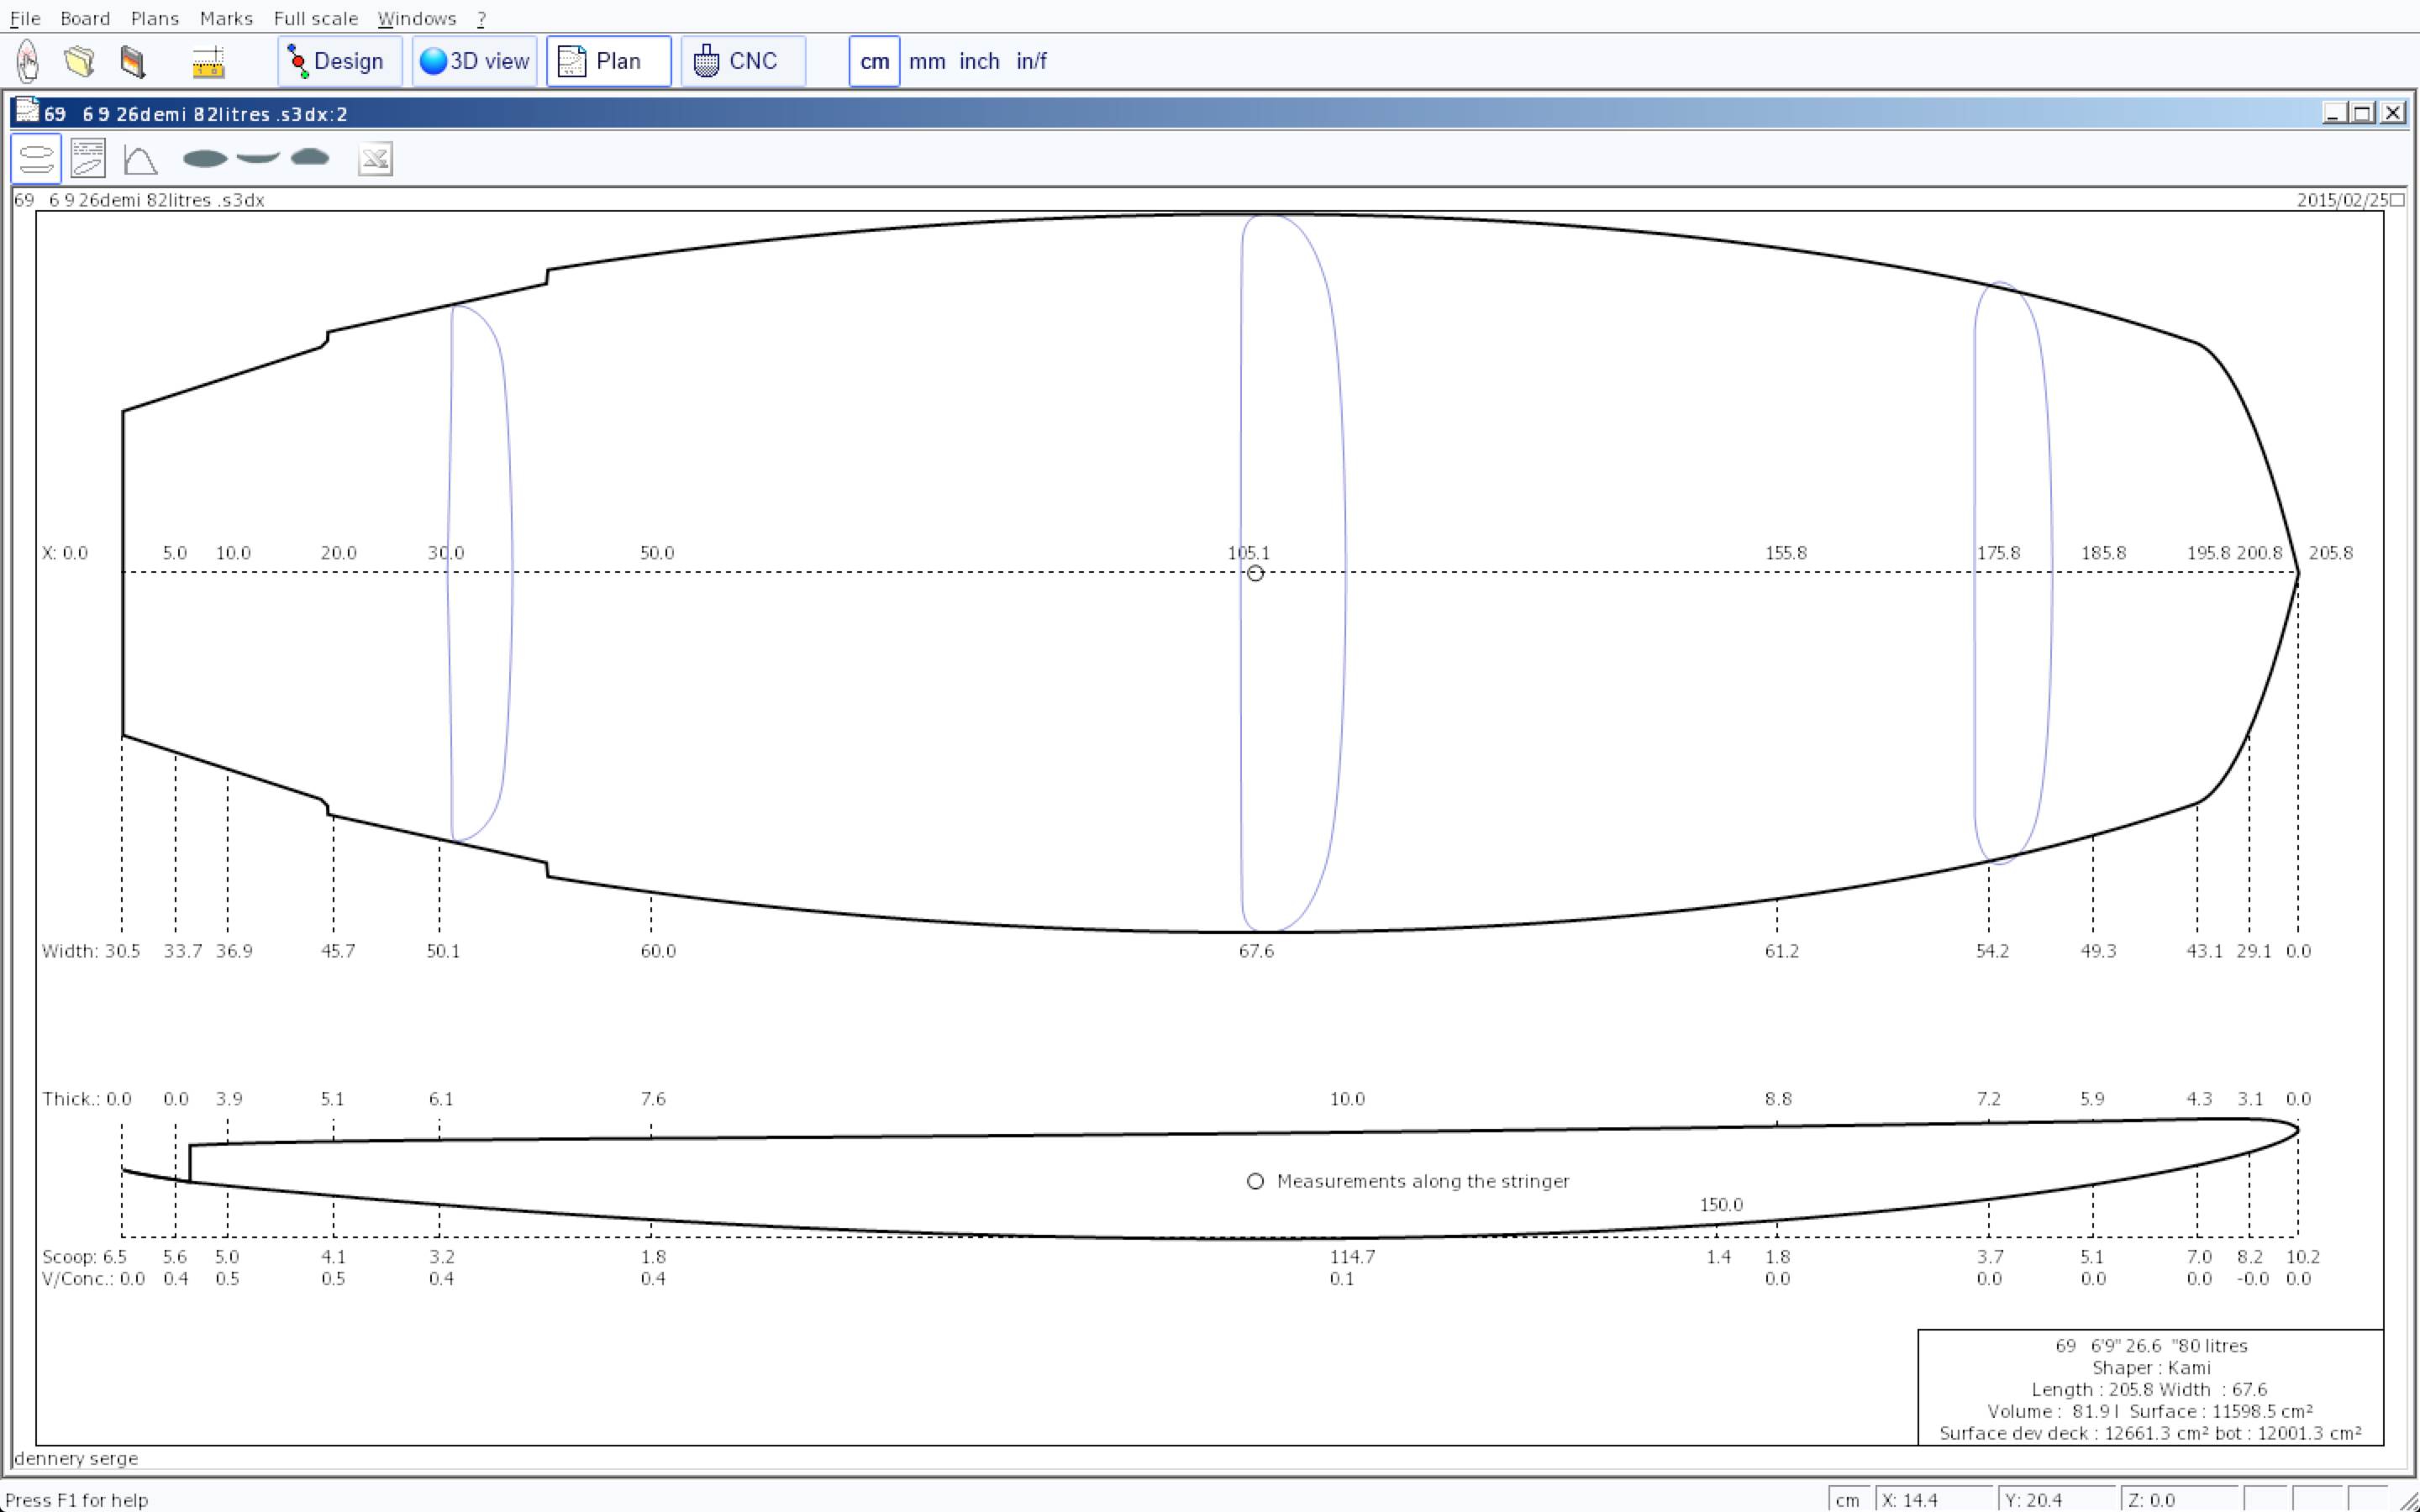
Task: Click the Excel export icon
Action: (375, 159)
